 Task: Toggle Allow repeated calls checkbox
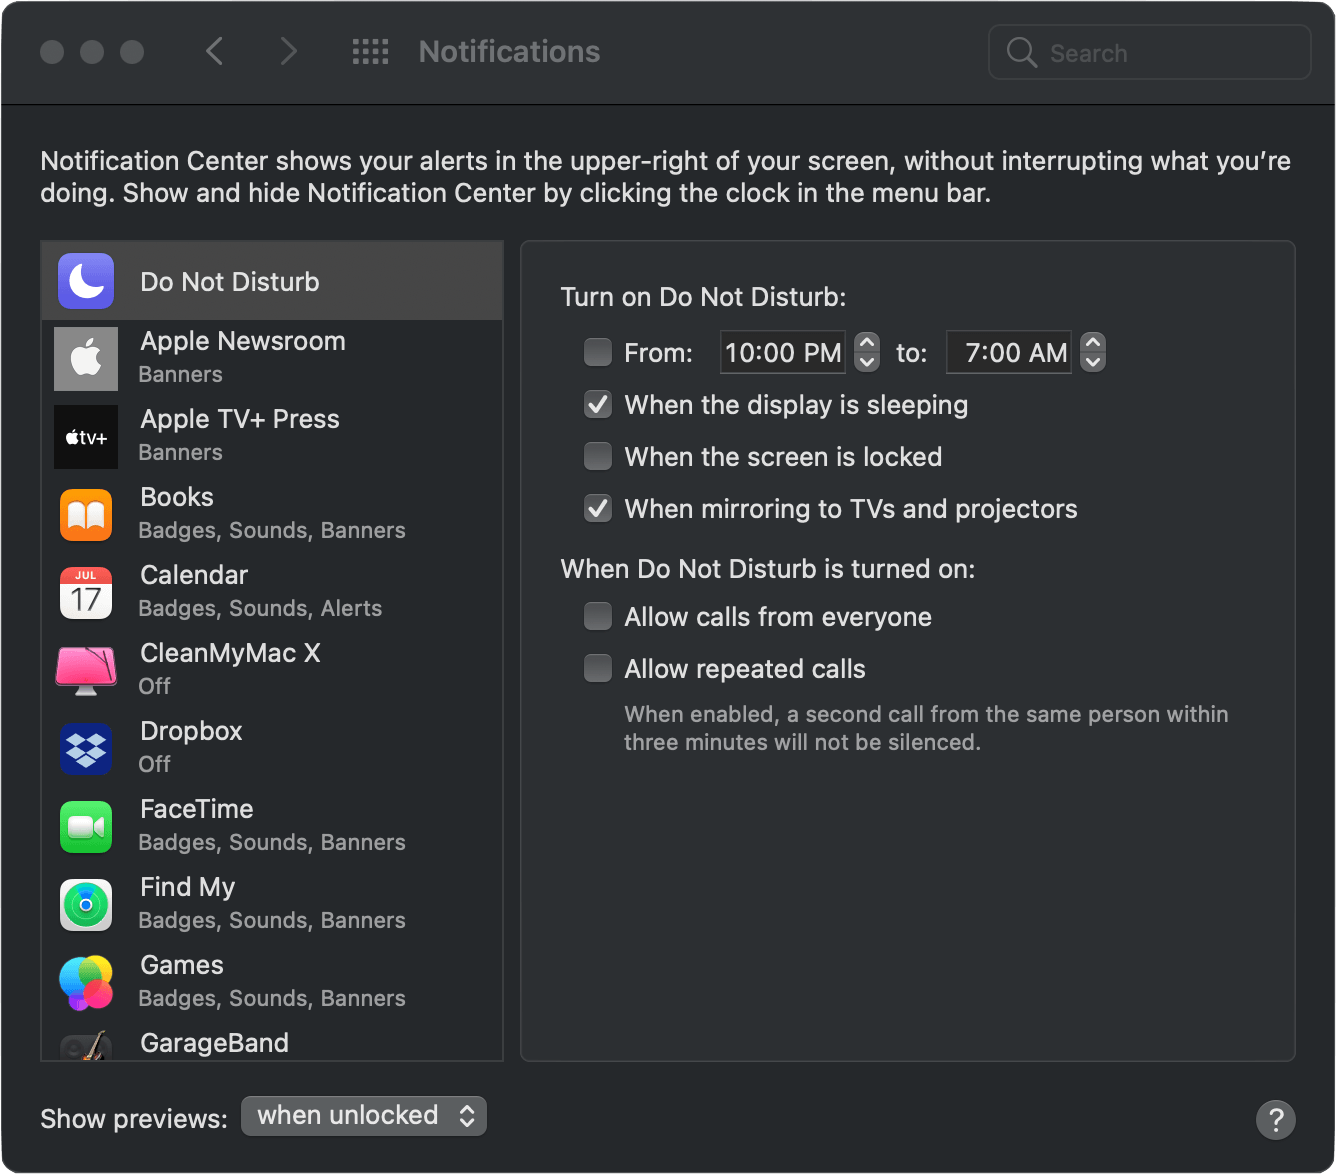click(x=598, y=668)
